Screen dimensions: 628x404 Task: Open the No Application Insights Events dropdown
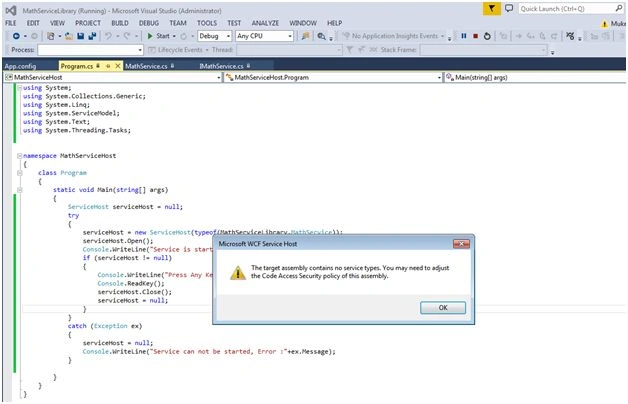point(442,36)
